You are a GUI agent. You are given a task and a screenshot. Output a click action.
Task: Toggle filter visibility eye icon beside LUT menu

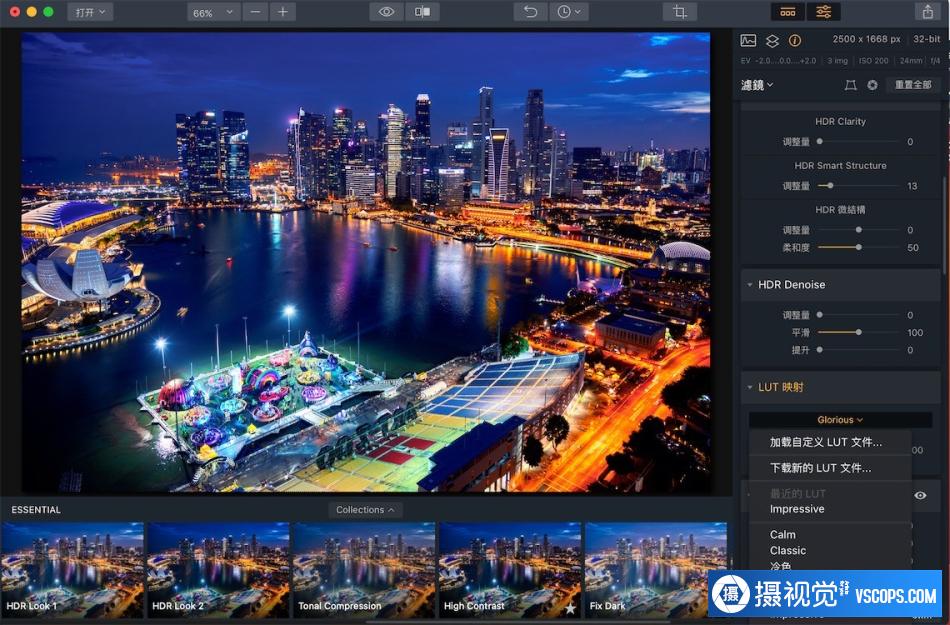pyautogui.click(x=920, y=495)
